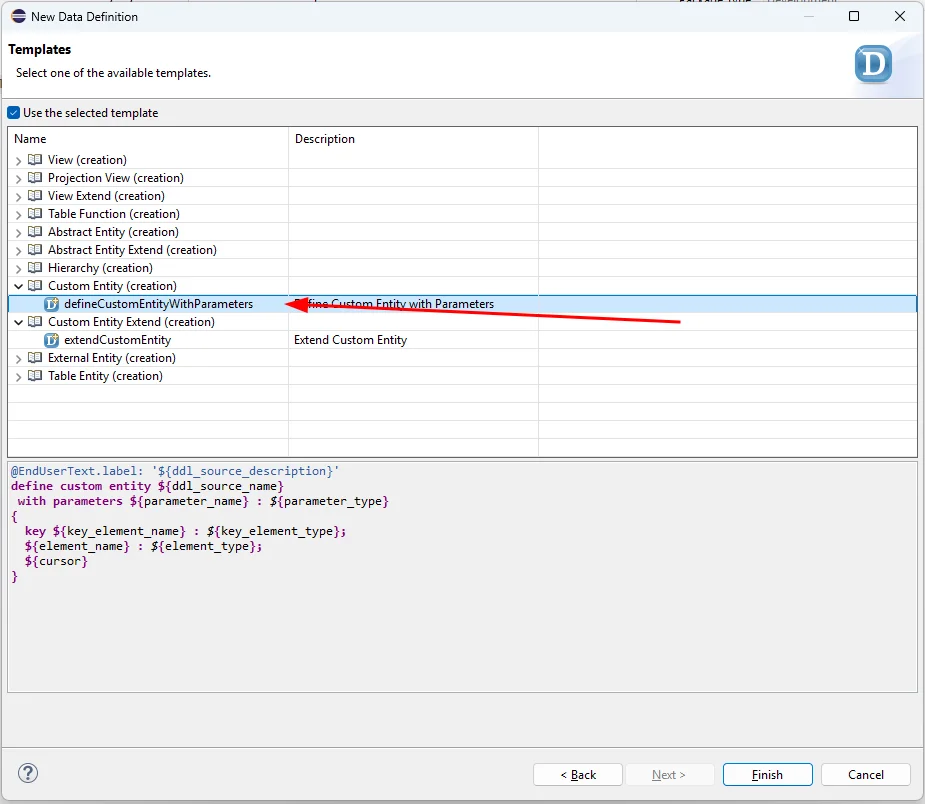The image size is (925, 804).
Task: Click the defineCustomEntityWithParameters template icon
Action: click(52, 304)
